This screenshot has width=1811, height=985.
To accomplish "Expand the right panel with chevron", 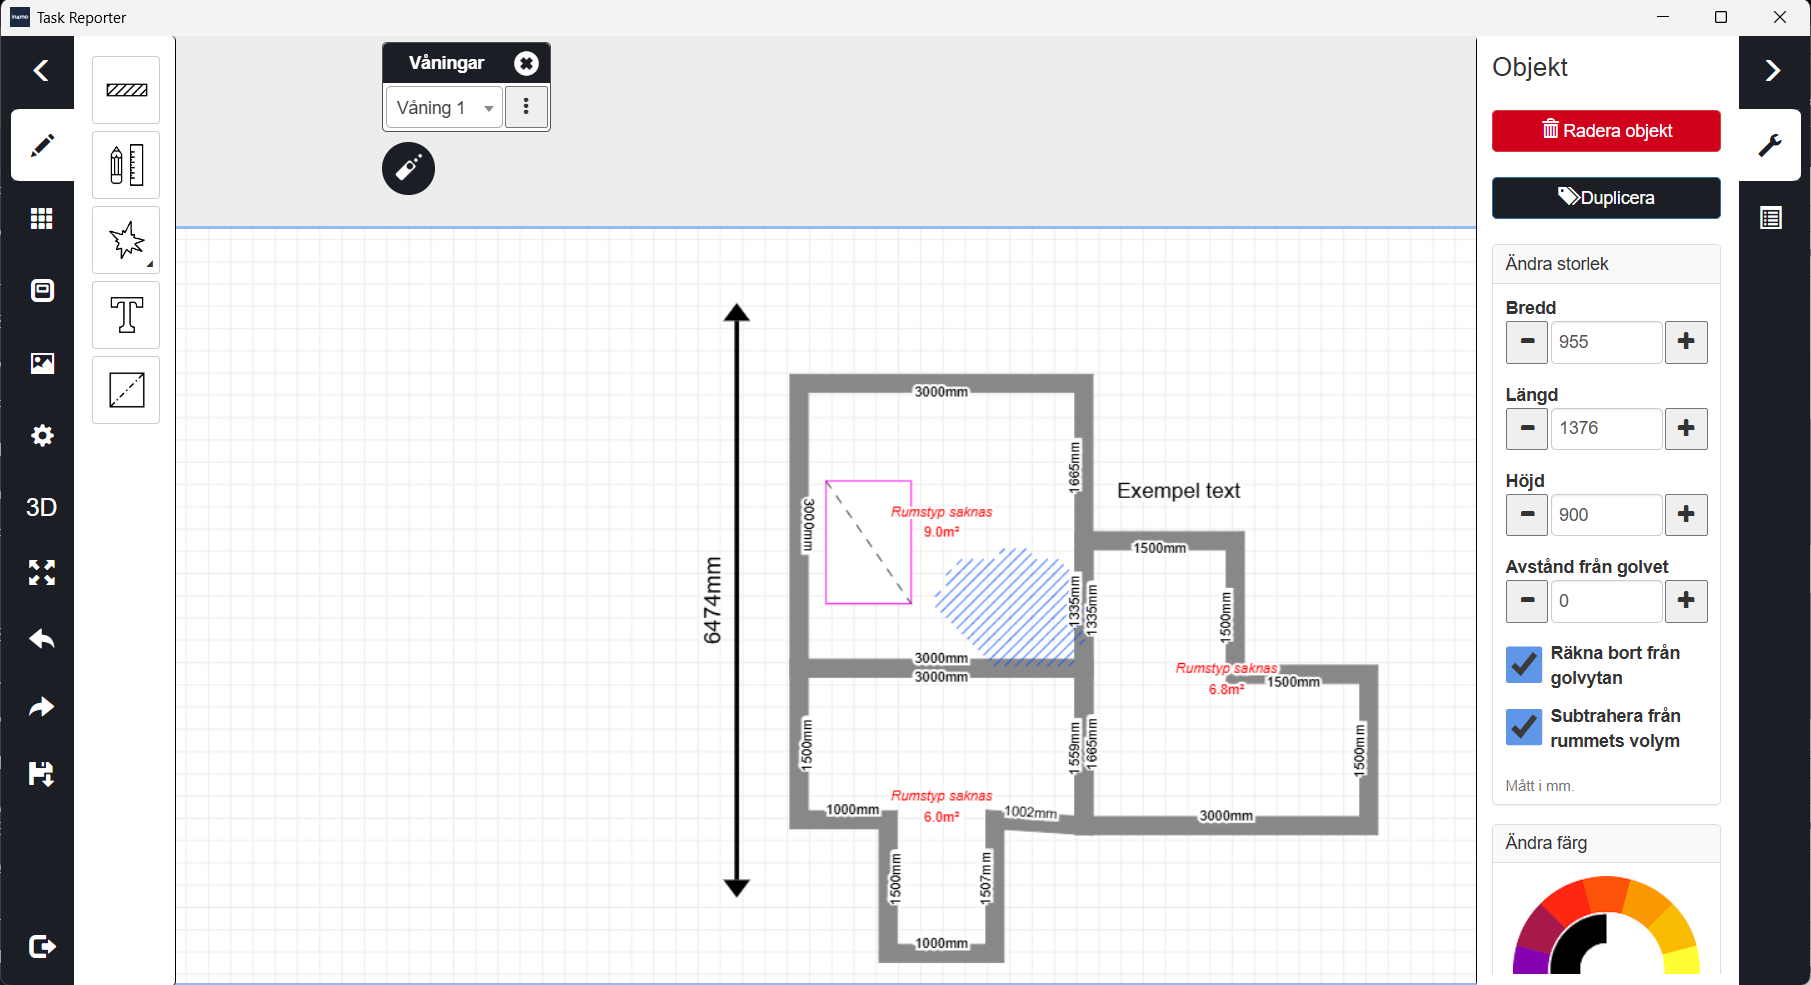I will tap(1772, 71).
